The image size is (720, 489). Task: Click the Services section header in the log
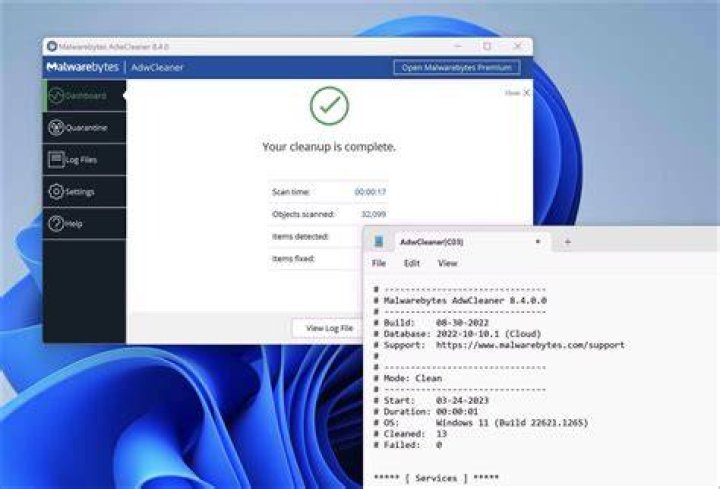[x=436, y=478]
